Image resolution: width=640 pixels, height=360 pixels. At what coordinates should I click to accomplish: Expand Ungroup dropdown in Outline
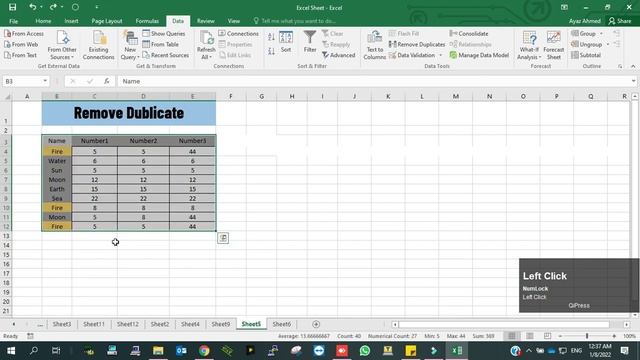[608, 44]
